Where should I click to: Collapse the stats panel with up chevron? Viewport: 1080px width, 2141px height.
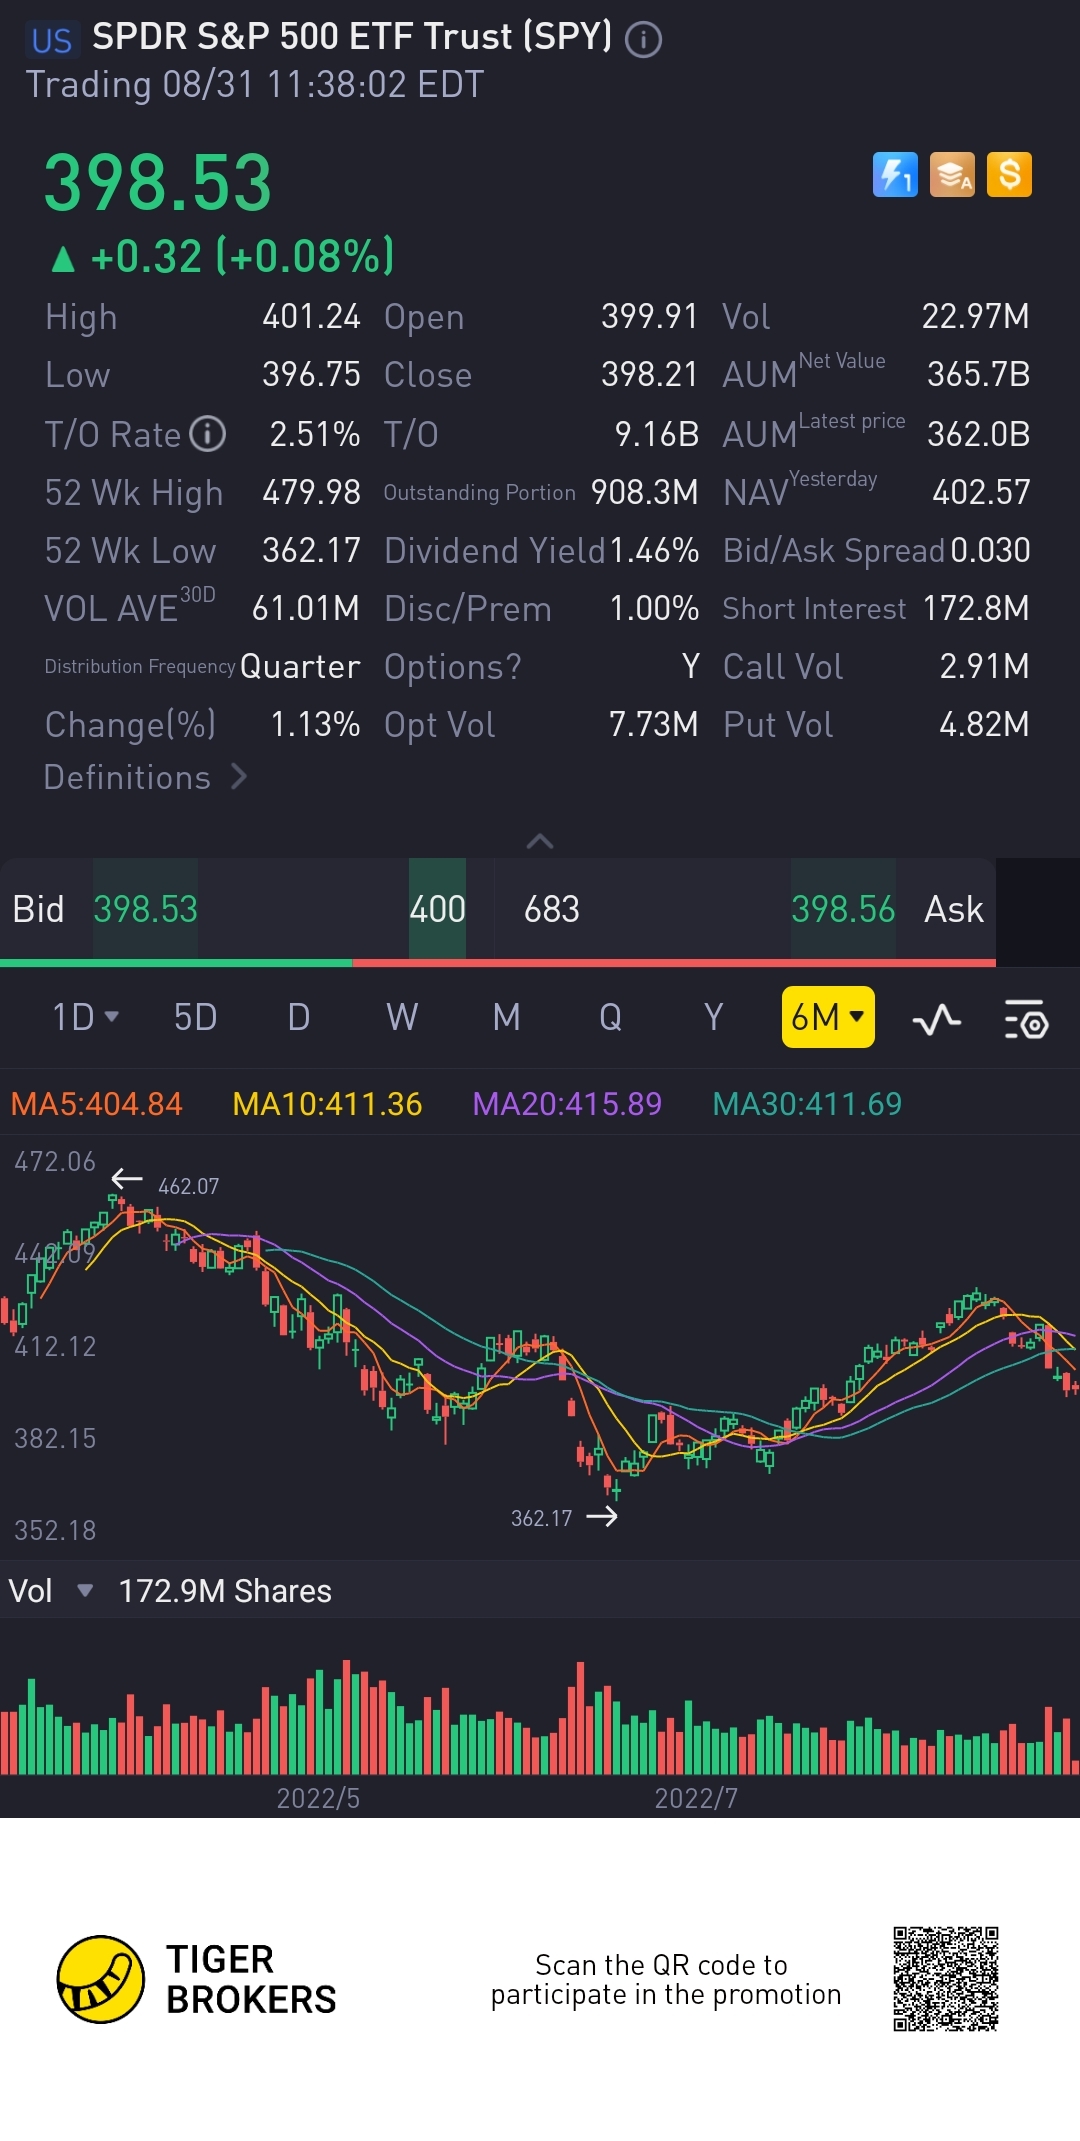click(x=540, y=841)
